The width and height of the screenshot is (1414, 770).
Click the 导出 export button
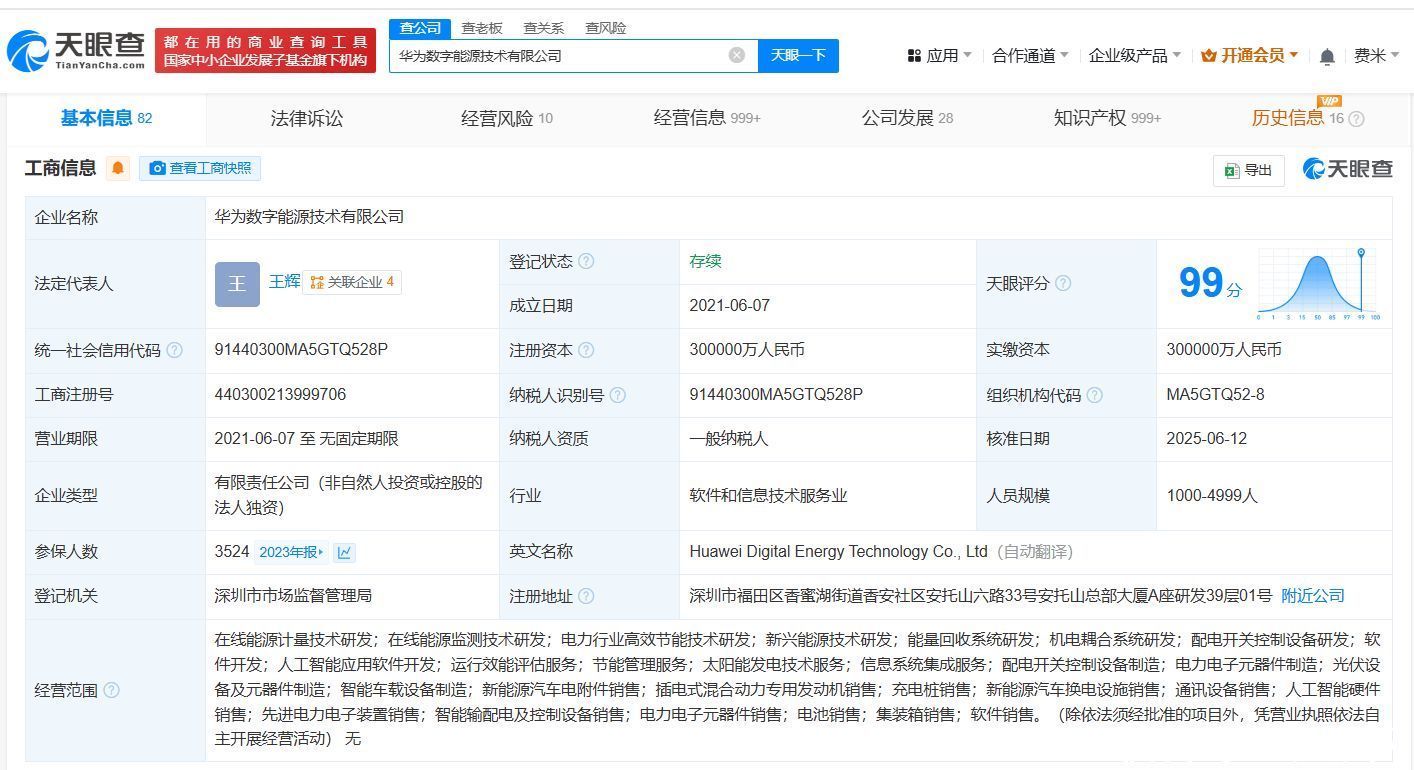pos(1248,171)
